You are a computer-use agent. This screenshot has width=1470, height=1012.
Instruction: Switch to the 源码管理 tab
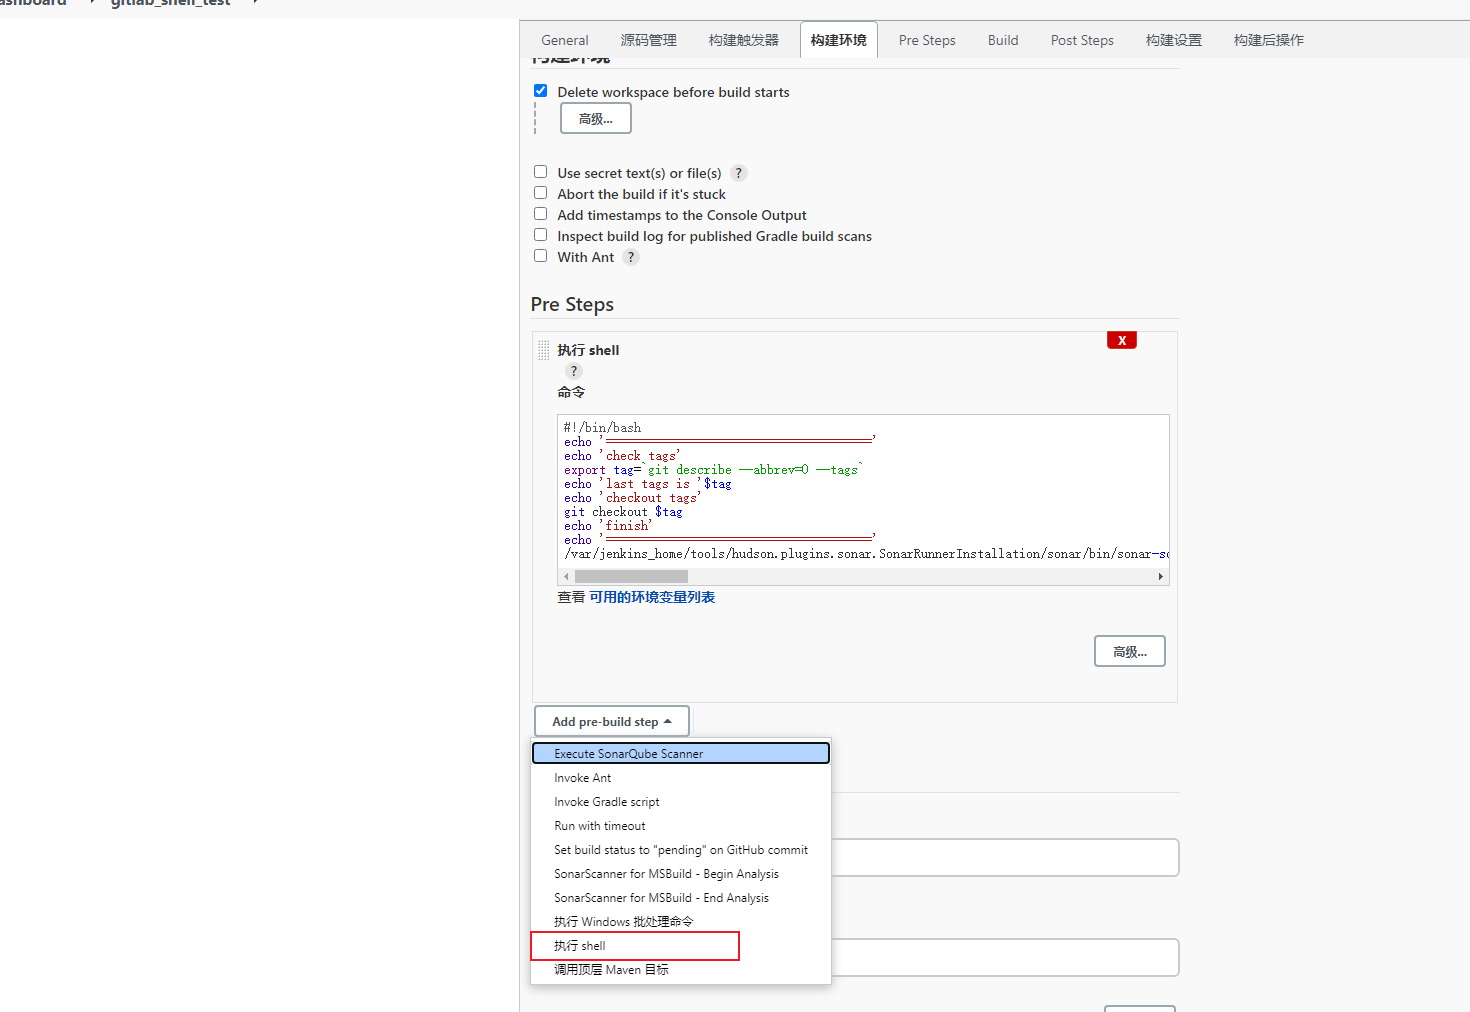pyautogui.click(x=649, y=40)
